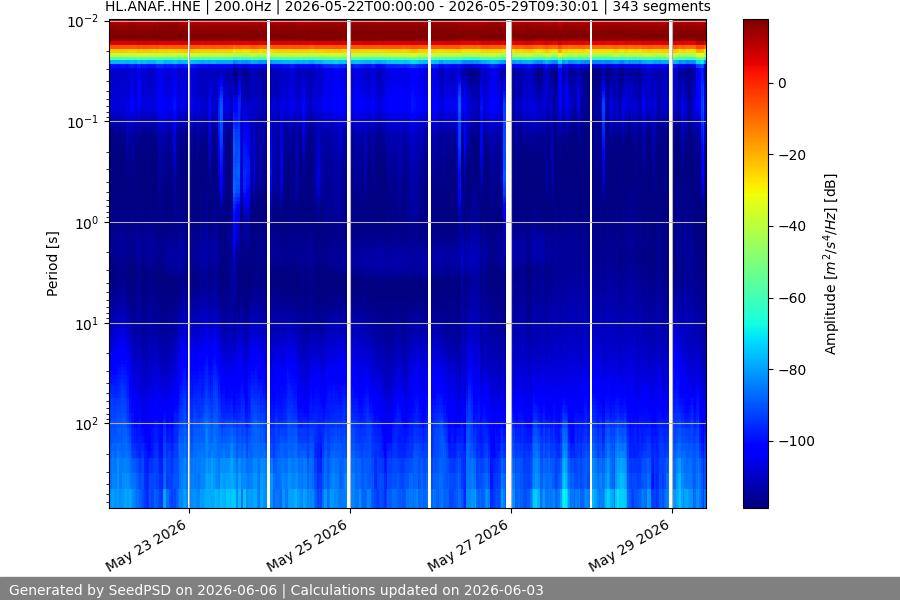900x600 pixels.
Task: Click the colorbar '−20' tick label
Action: point(792,155)
